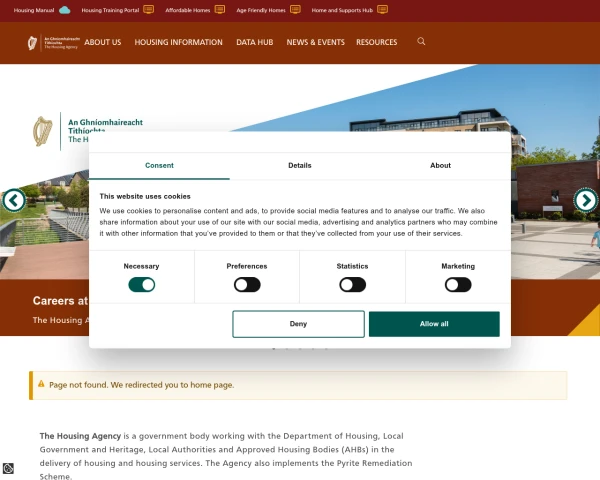
Task: Switch to the Details tab
Action: 300,166
